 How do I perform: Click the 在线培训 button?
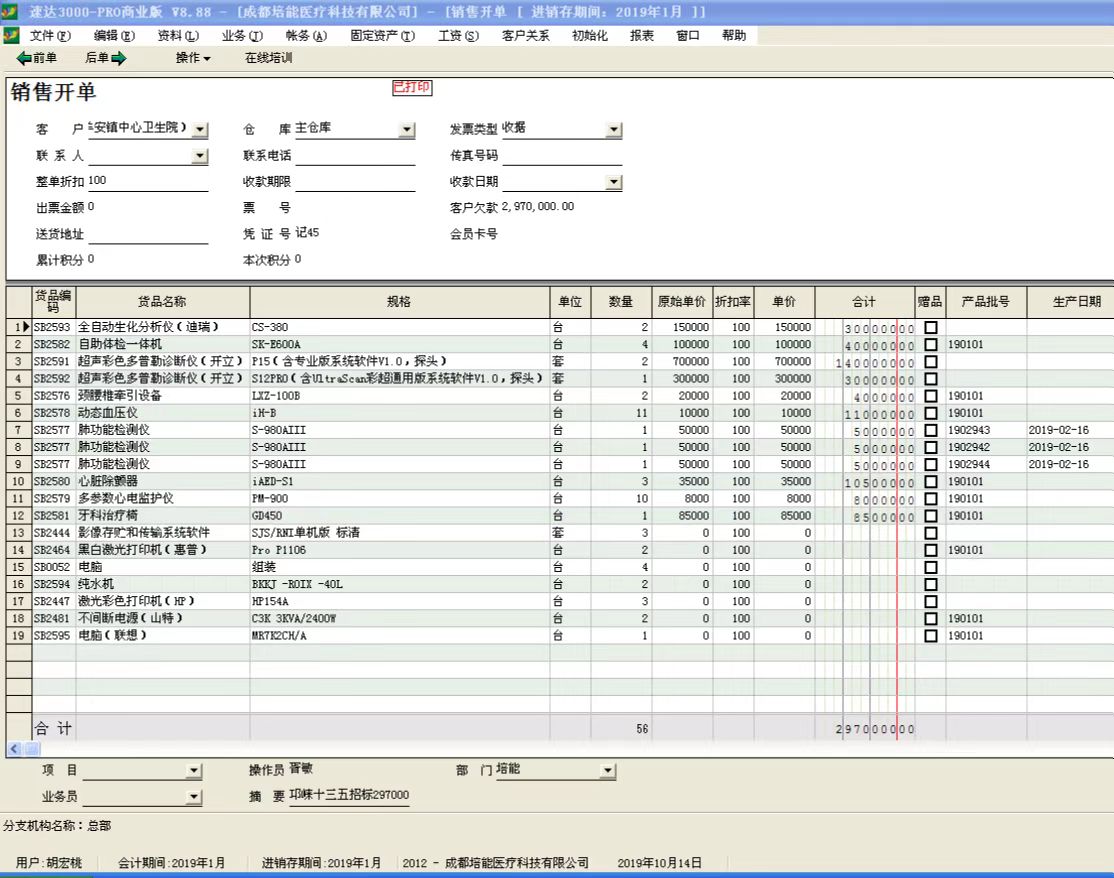point(269,58)
